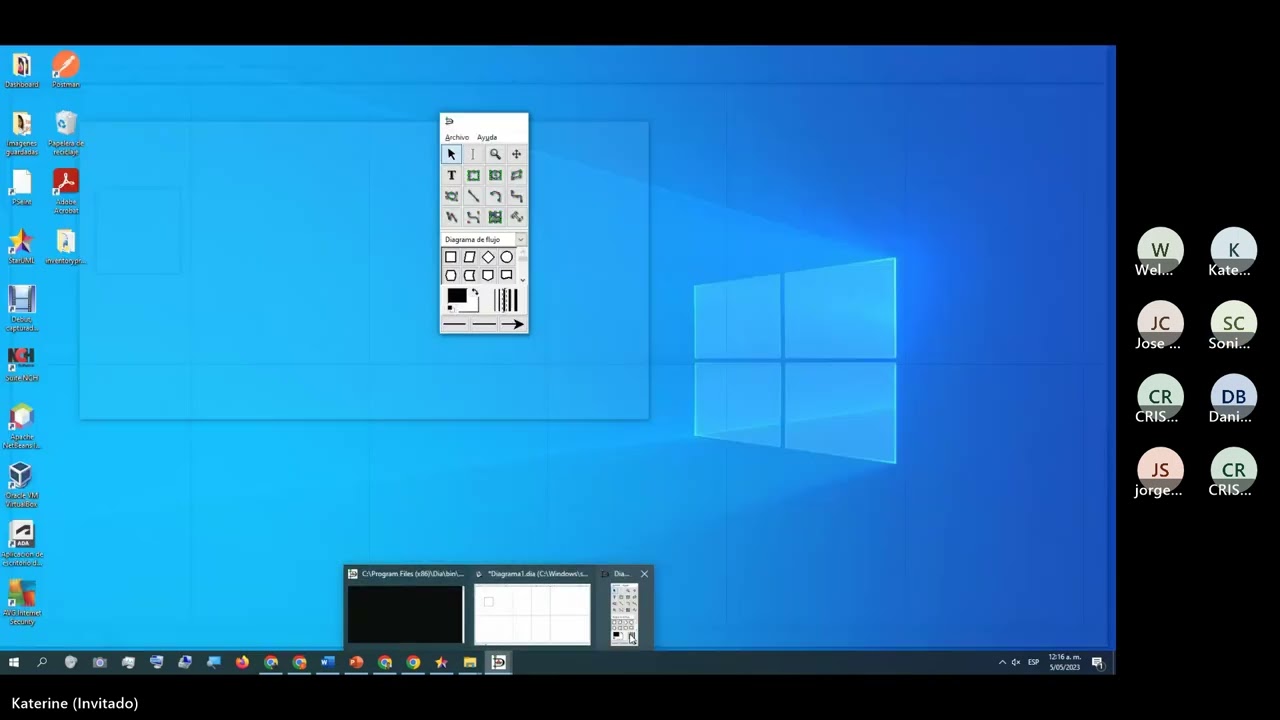Click the shape palette scroll down arrow
Screen dimensions: 1280x720
[x=522, y=279]
